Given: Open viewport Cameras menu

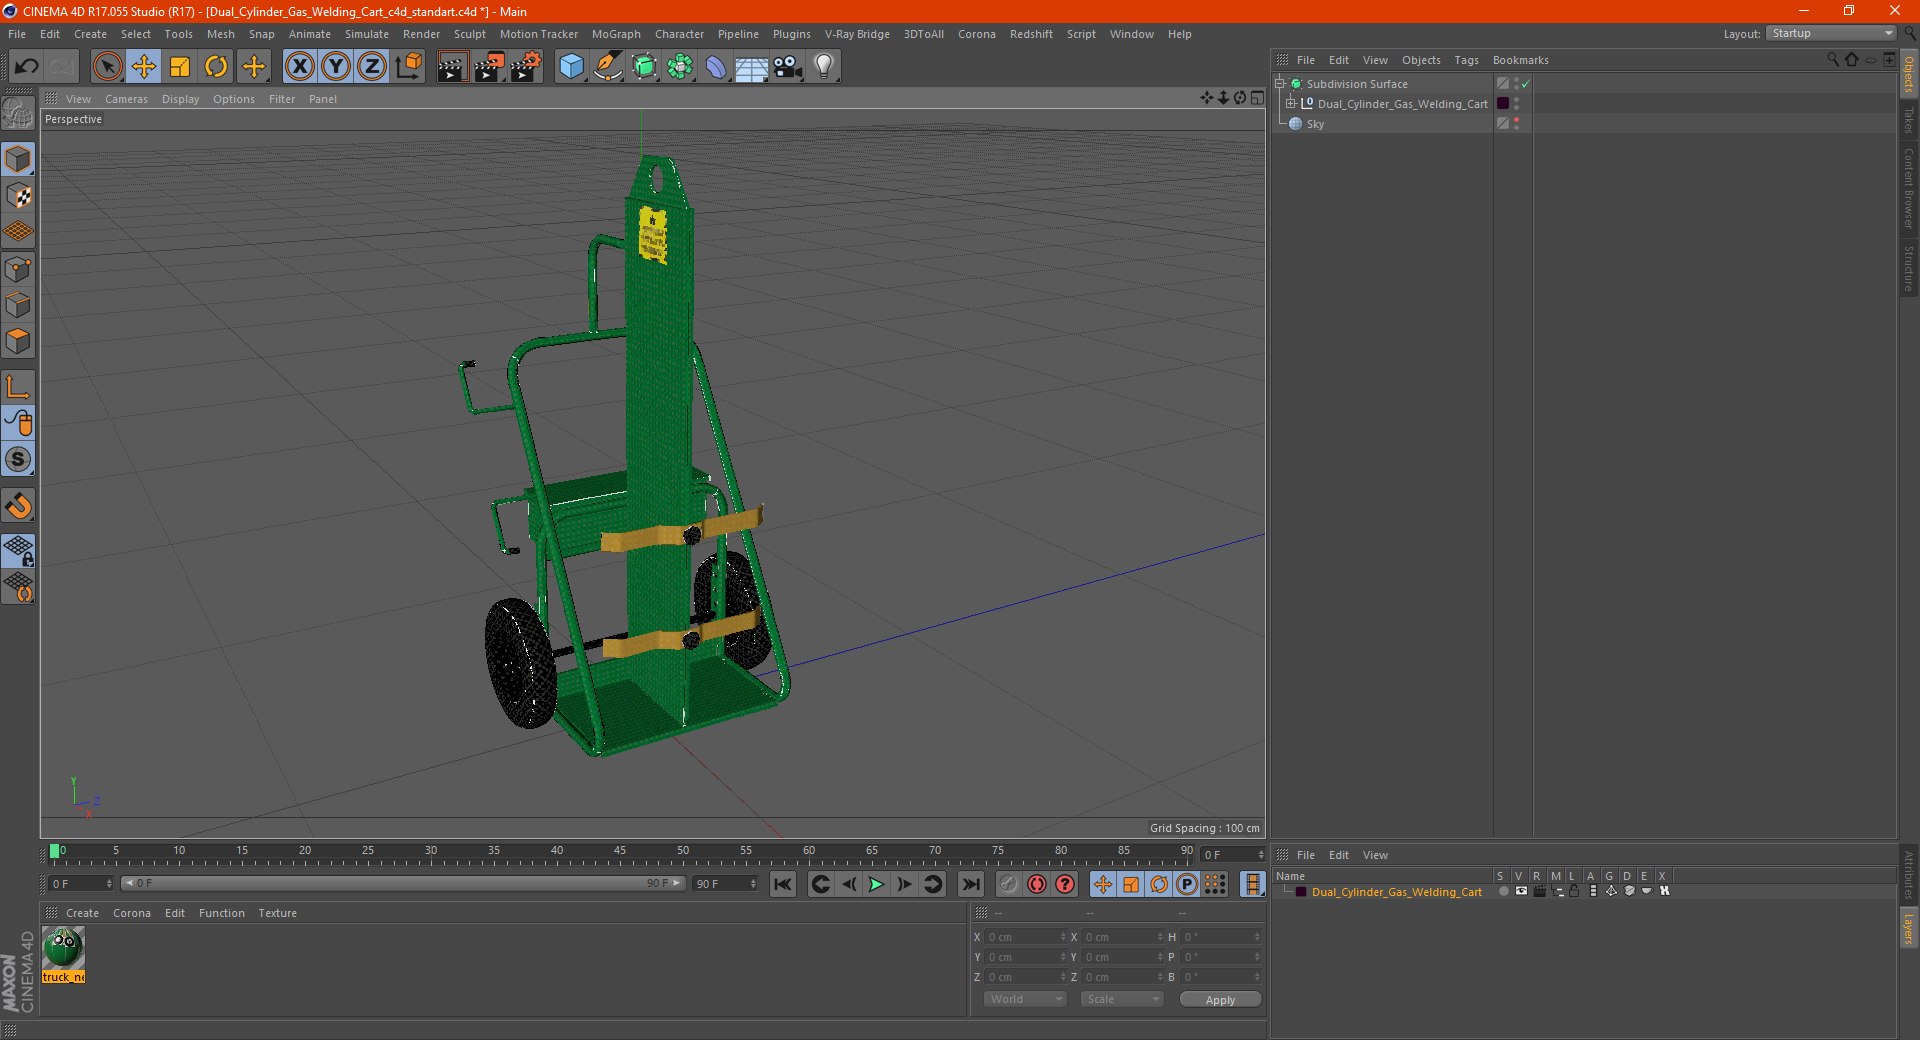Looking at the screenshot, I should [x=126, y=99].
